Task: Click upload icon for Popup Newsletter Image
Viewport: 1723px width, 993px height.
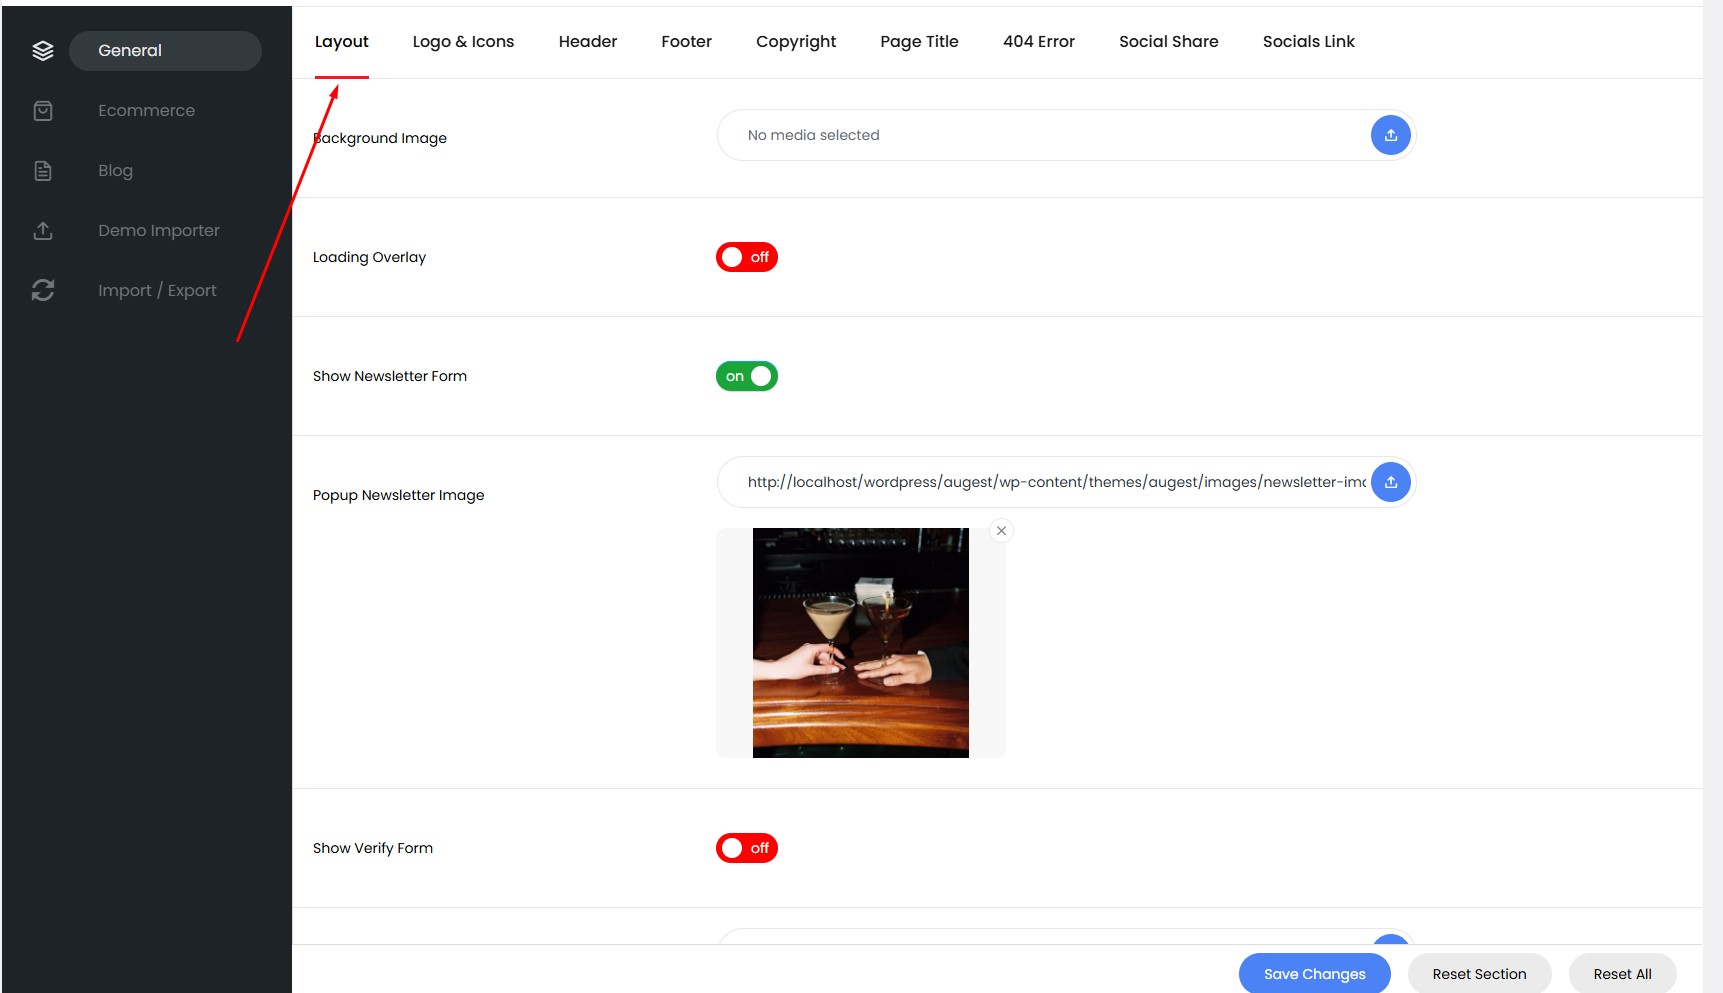Action: pos(1390,482)
